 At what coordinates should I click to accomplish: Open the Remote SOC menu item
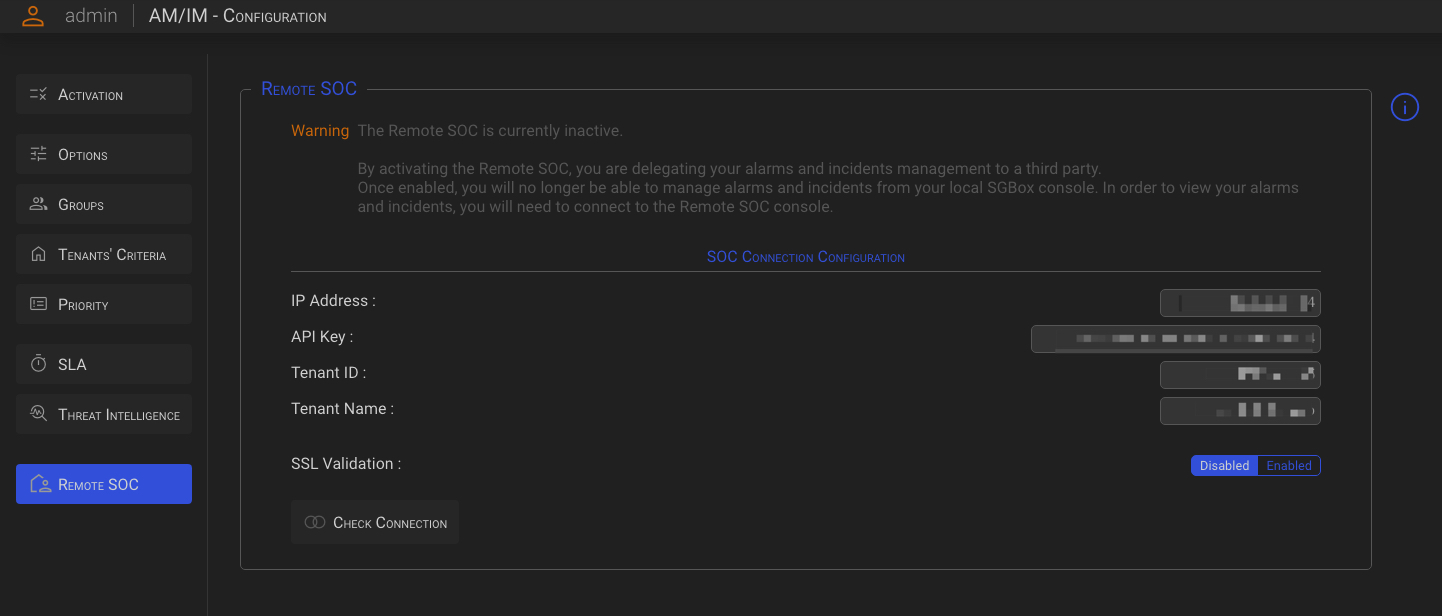point(104,484)
